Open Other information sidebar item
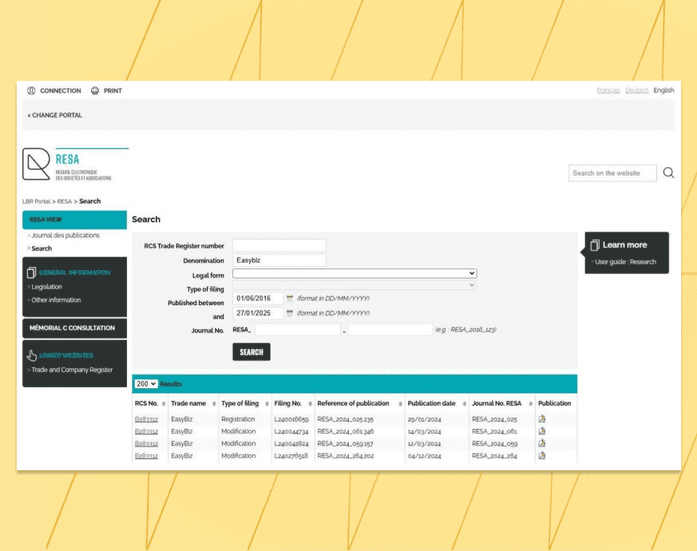The height and width of the screenshot is (551, 697). click(x=56, y=300)
